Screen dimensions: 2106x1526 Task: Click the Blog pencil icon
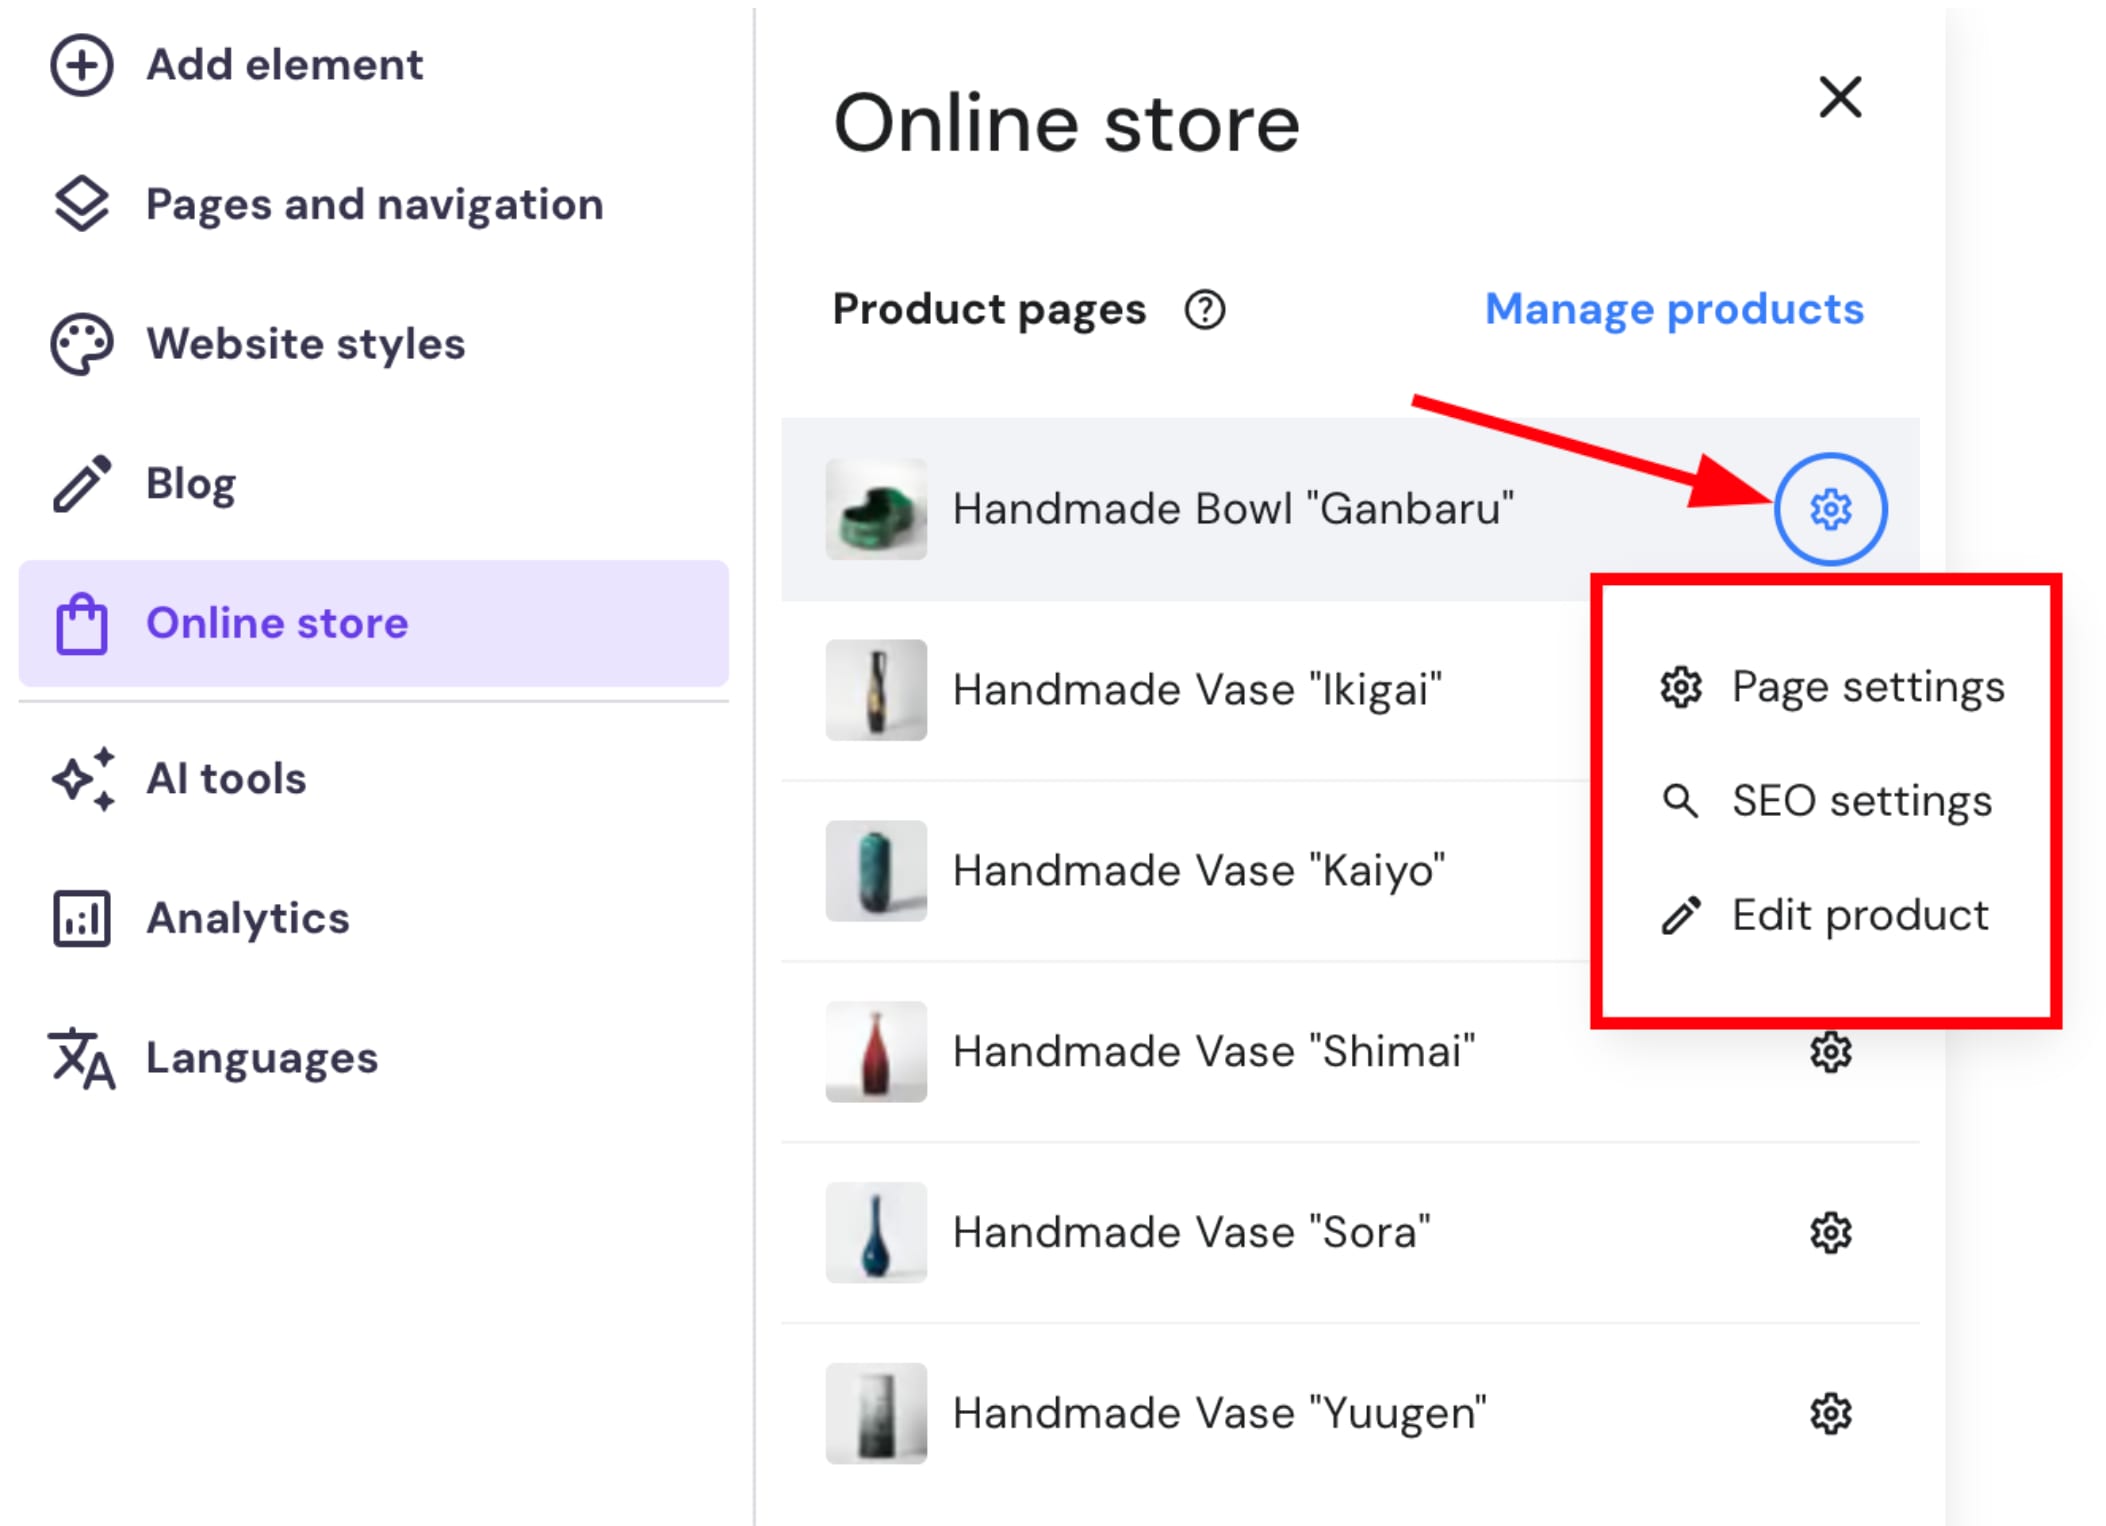pos(82,482)
